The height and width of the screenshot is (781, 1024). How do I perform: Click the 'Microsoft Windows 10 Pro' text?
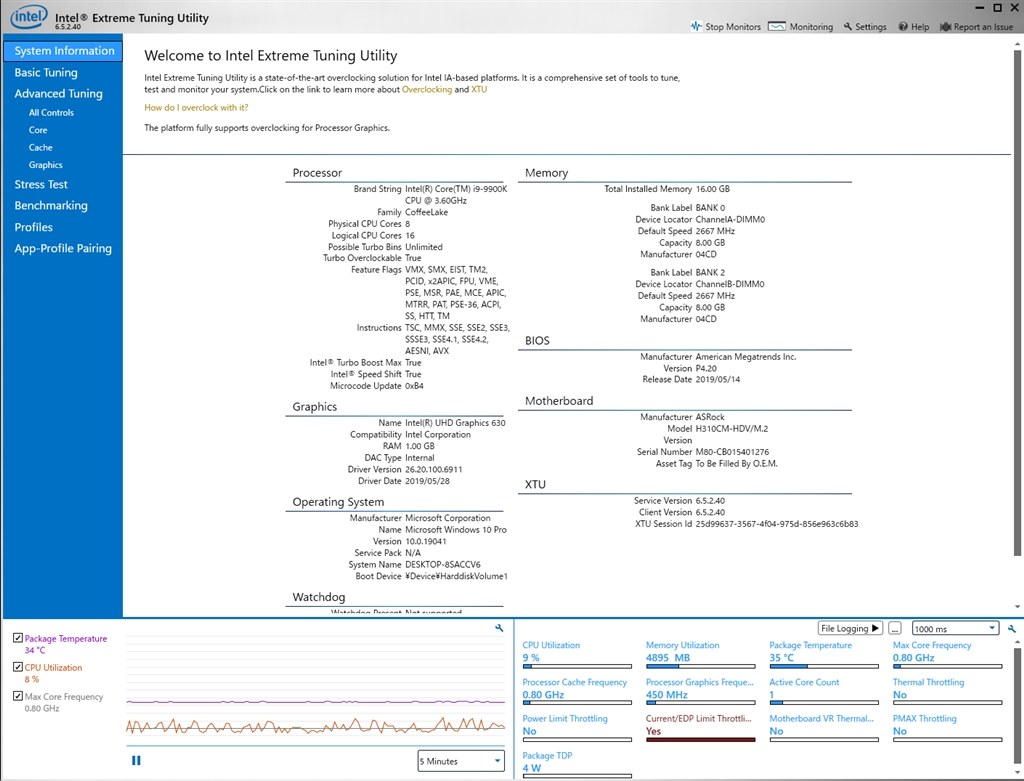(456, 530)
